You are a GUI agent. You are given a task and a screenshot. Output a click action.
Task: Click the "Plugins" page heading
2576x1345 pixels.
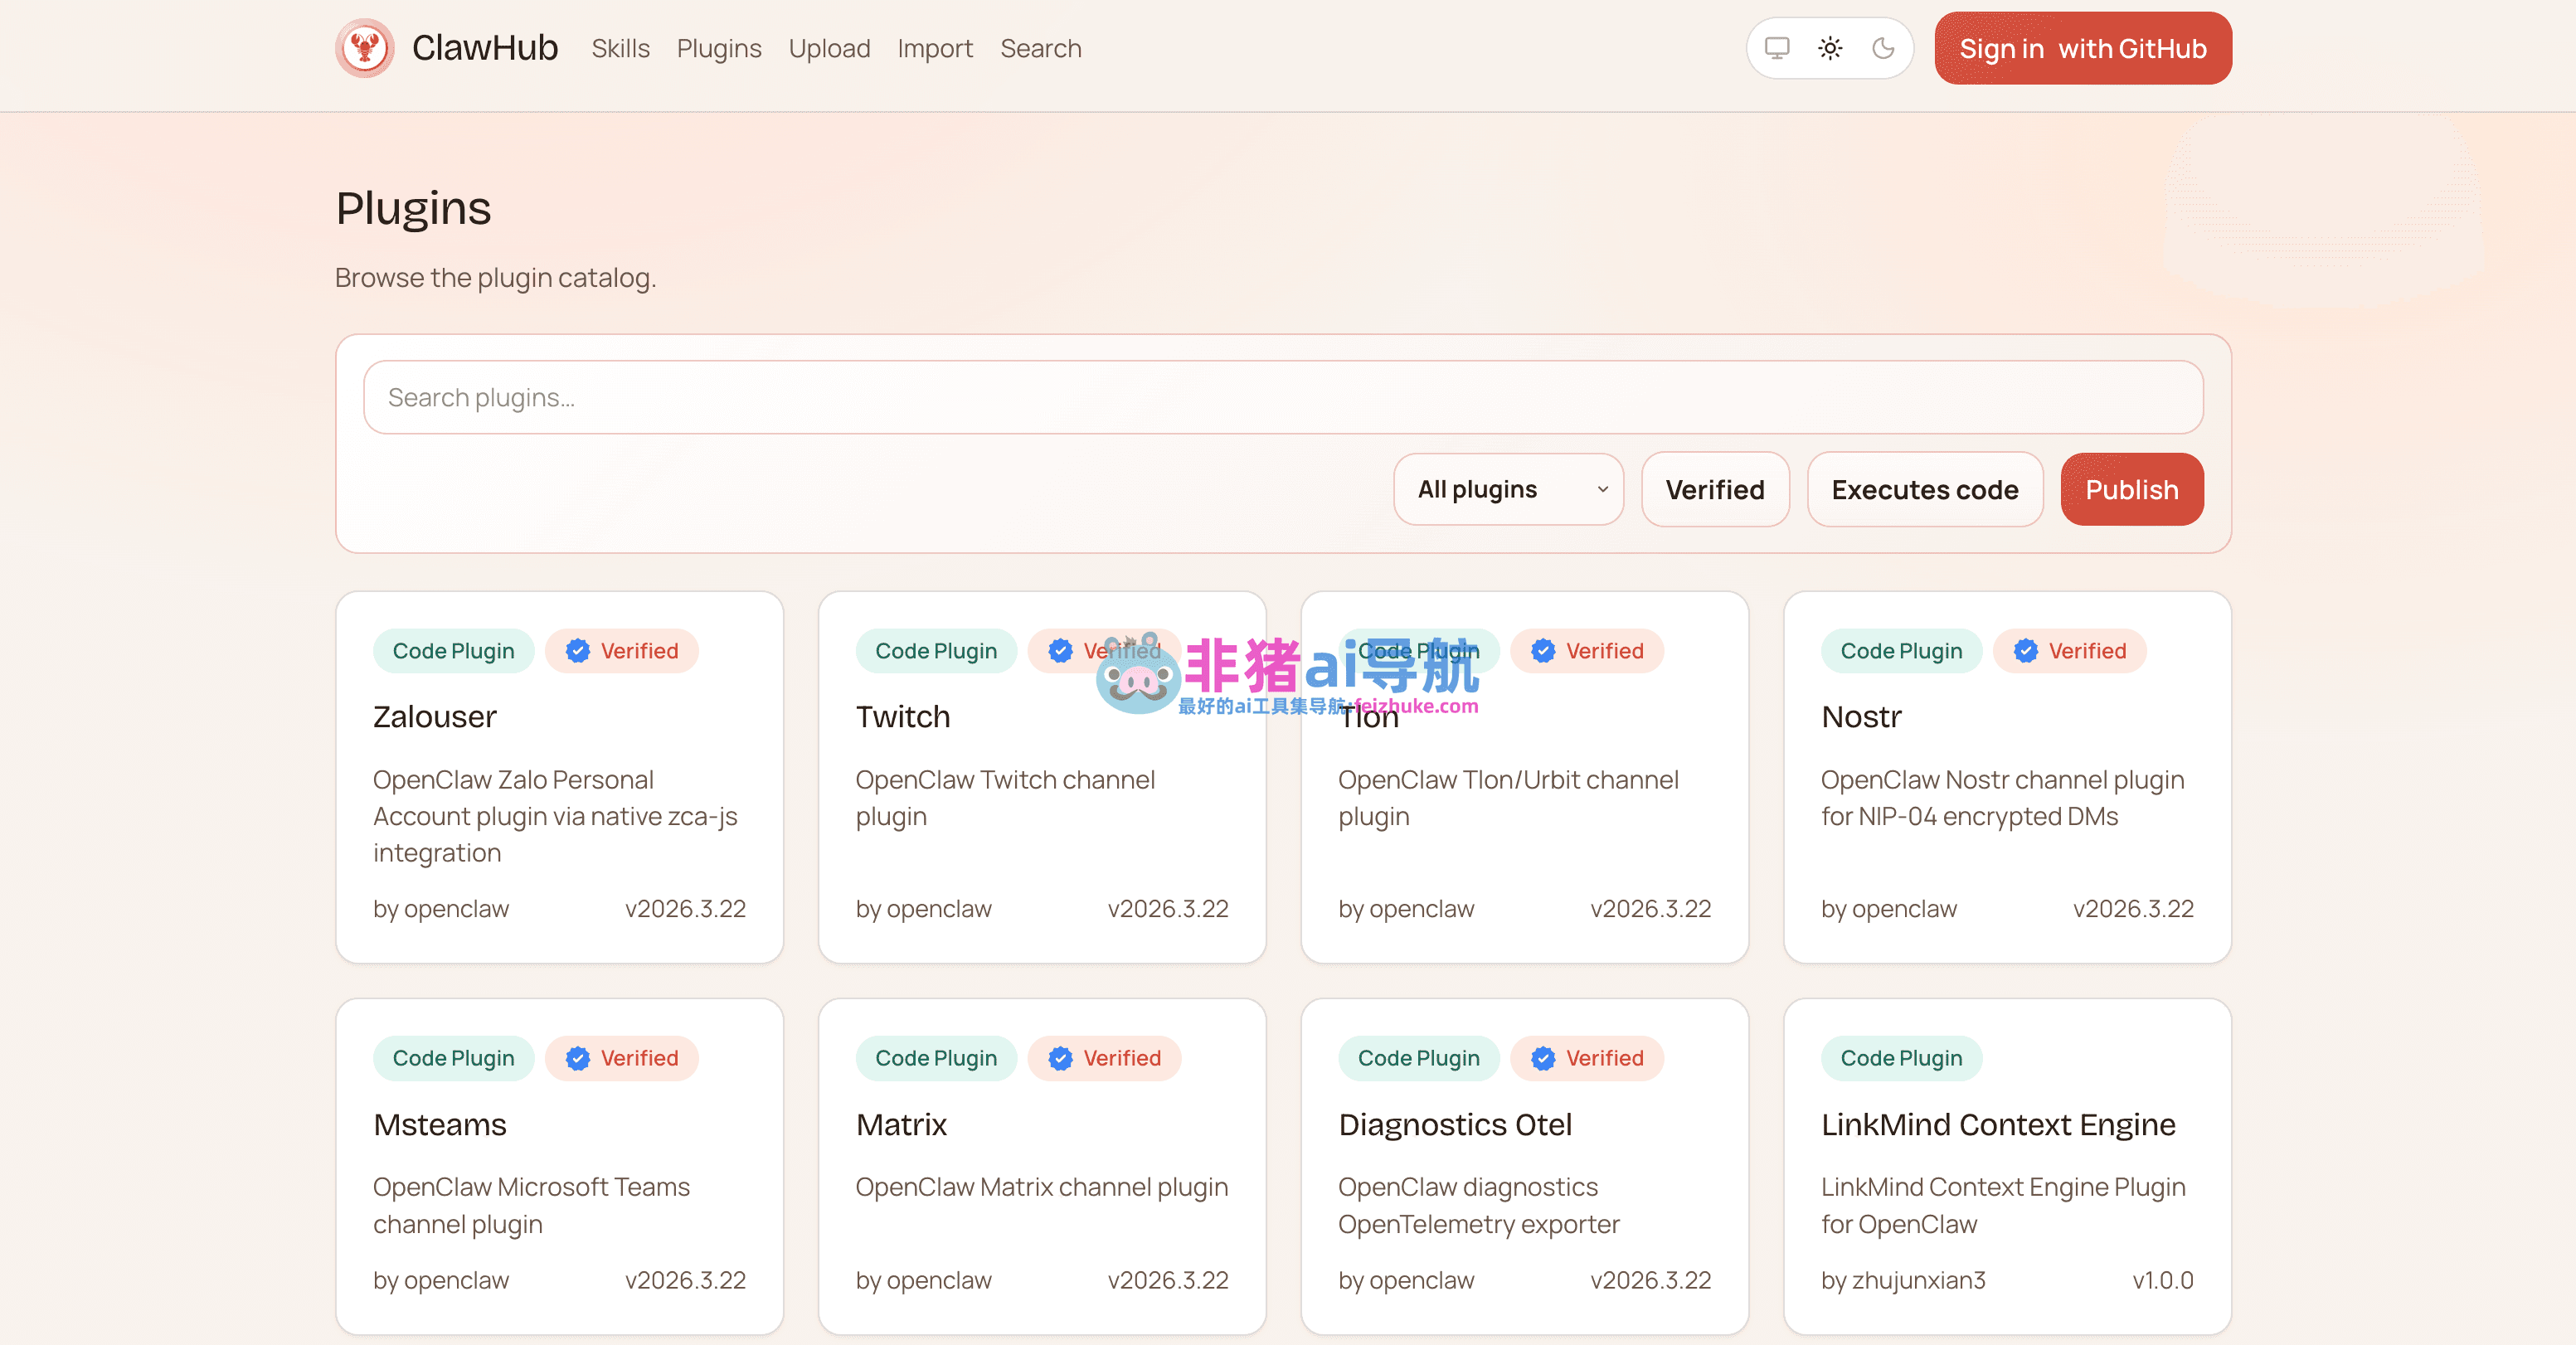[413, 209]
